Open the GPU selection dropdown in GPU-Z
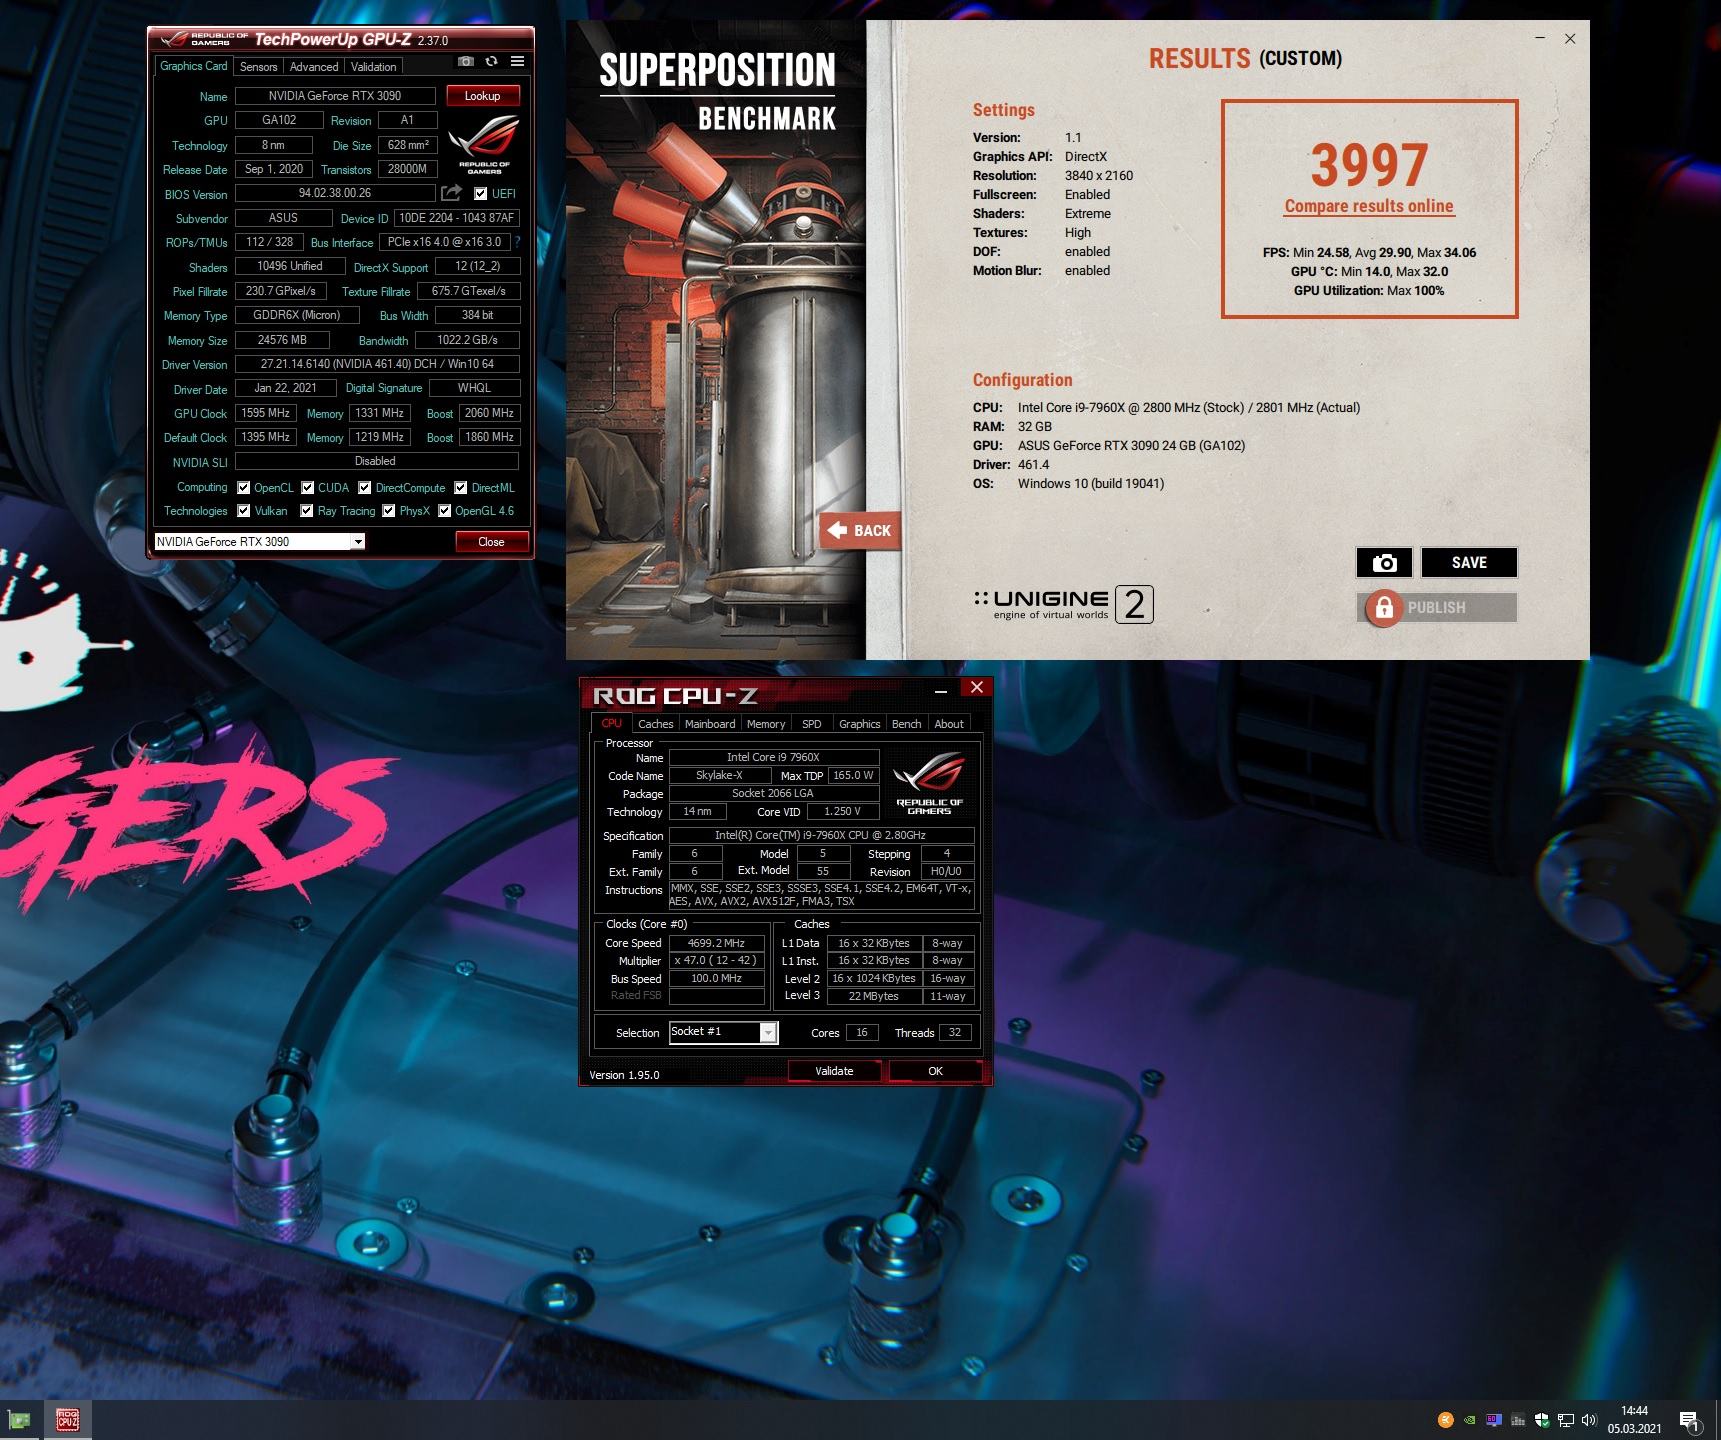The image size is (1721, 1440). [x=260, y=542]
